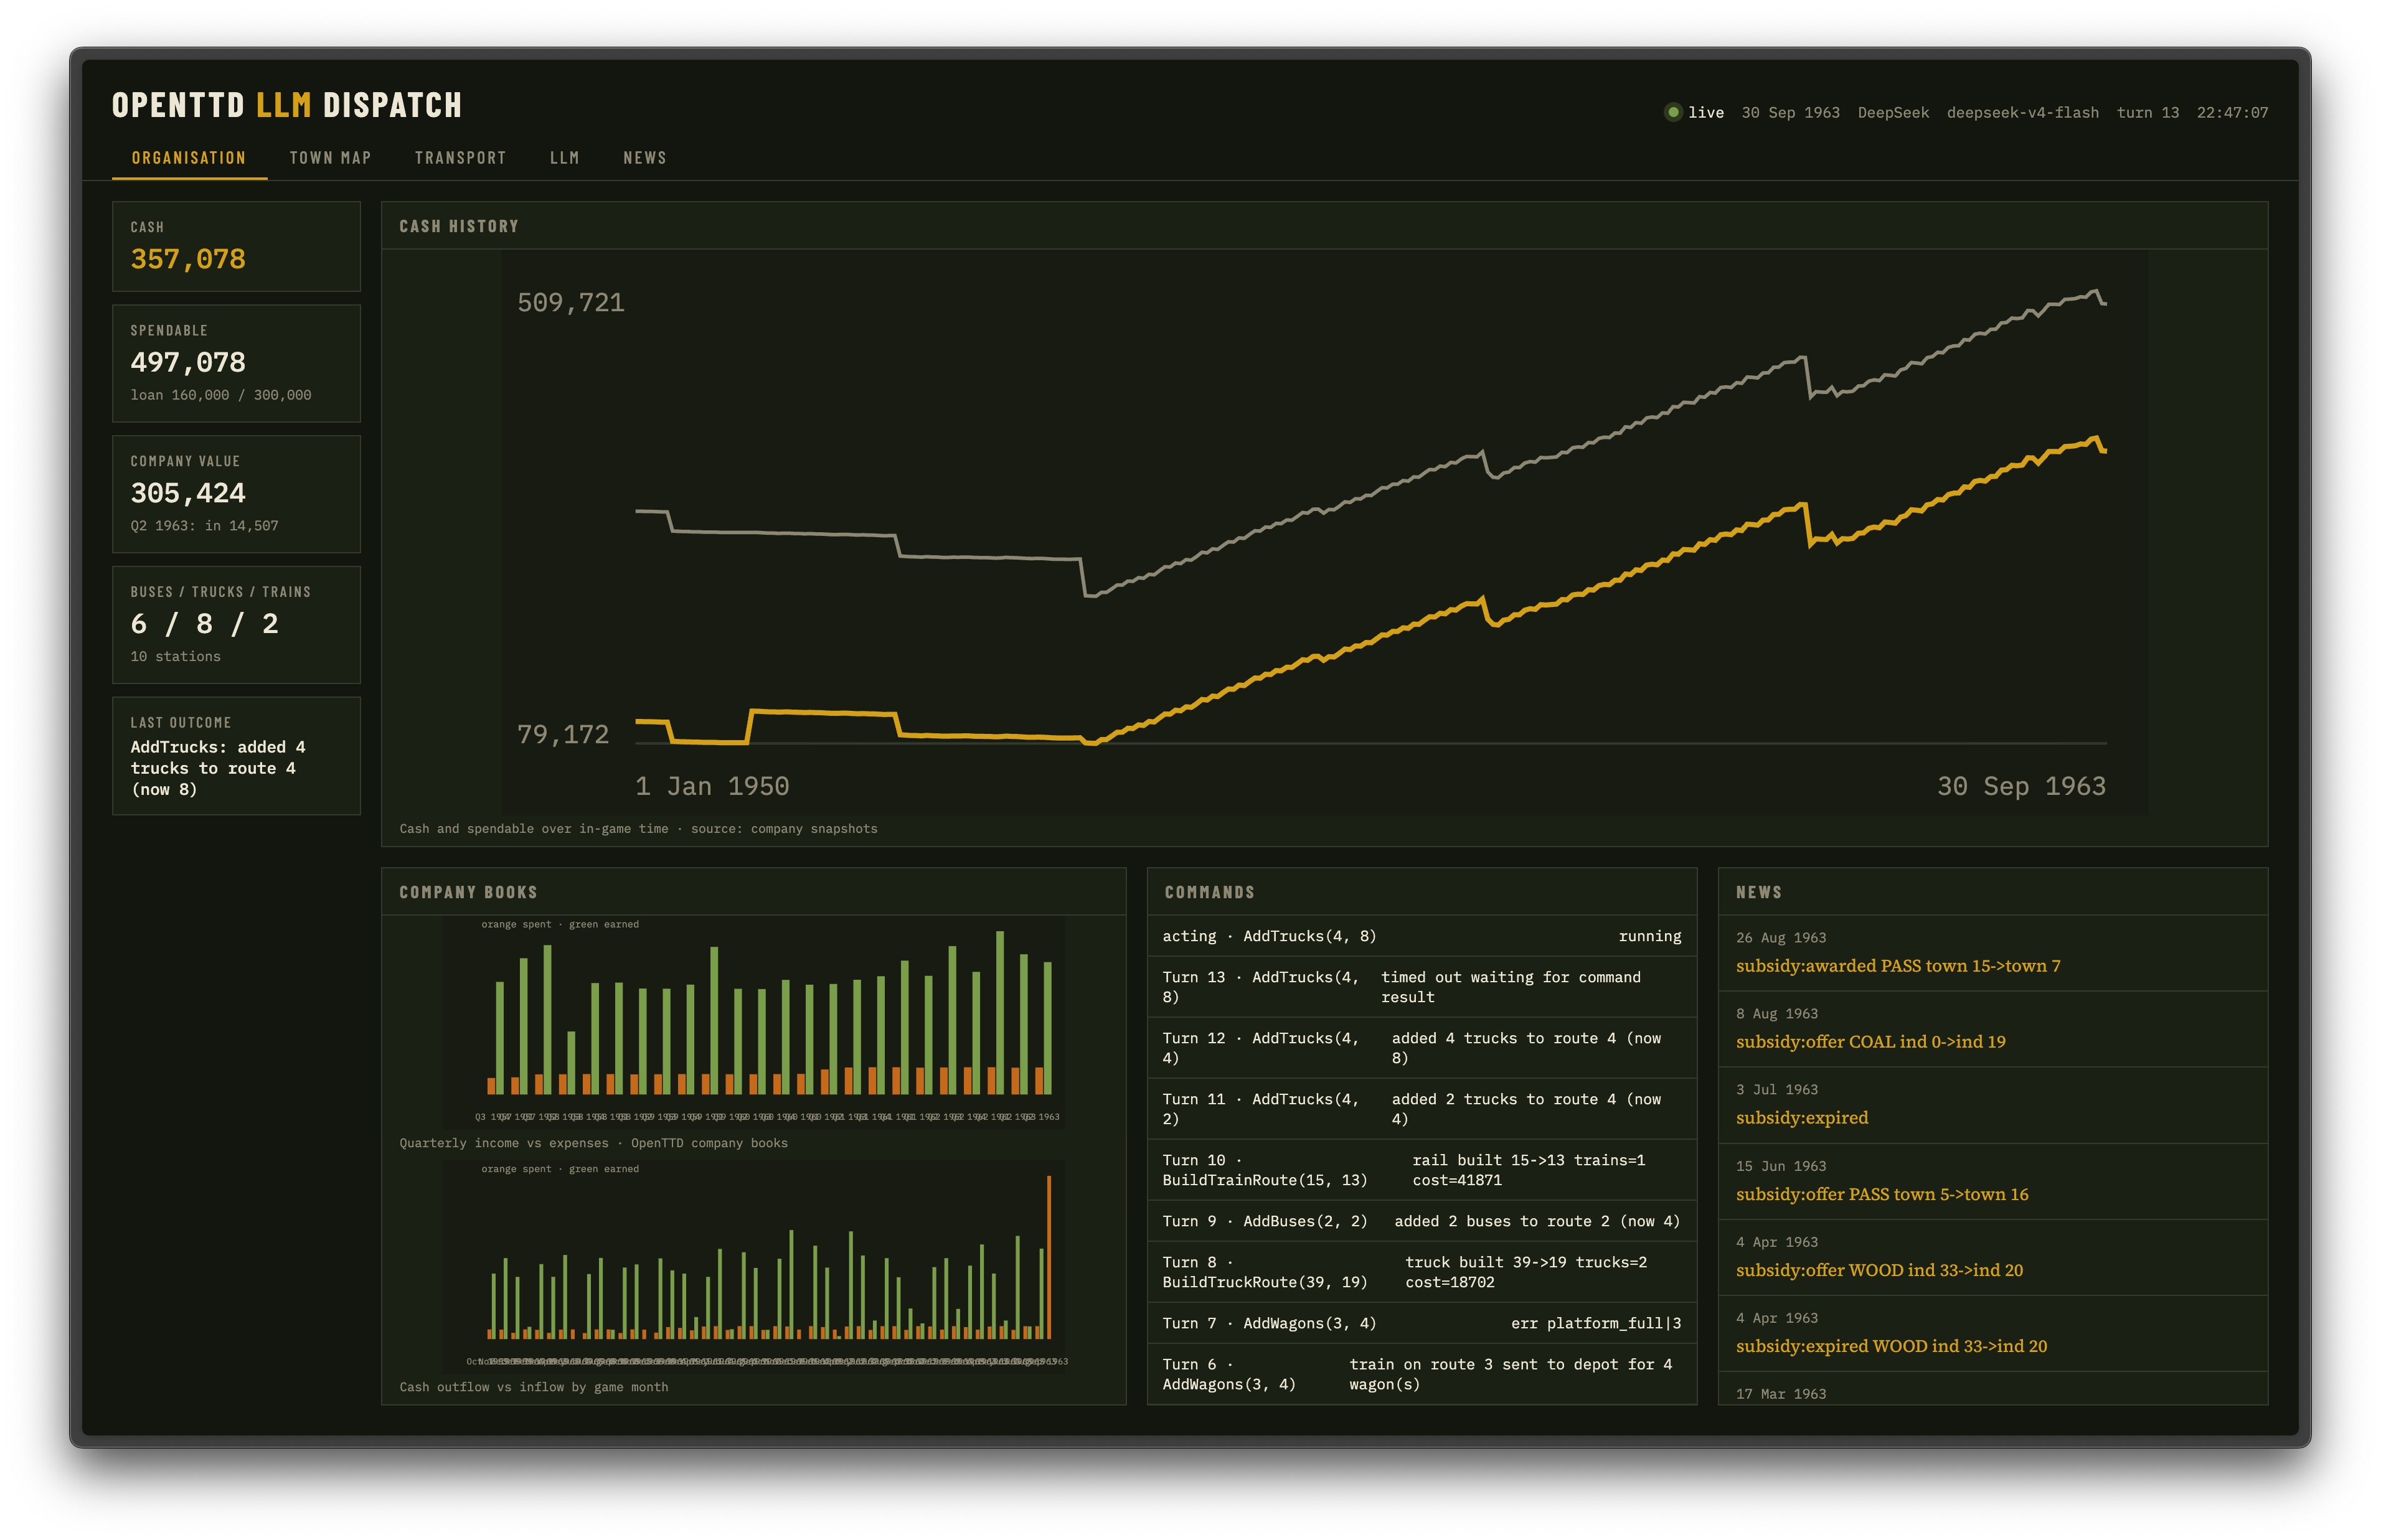2381x1540 pixels.
Task: Click the header date 30 Sep 1963
Action: tap(1790, 113)
